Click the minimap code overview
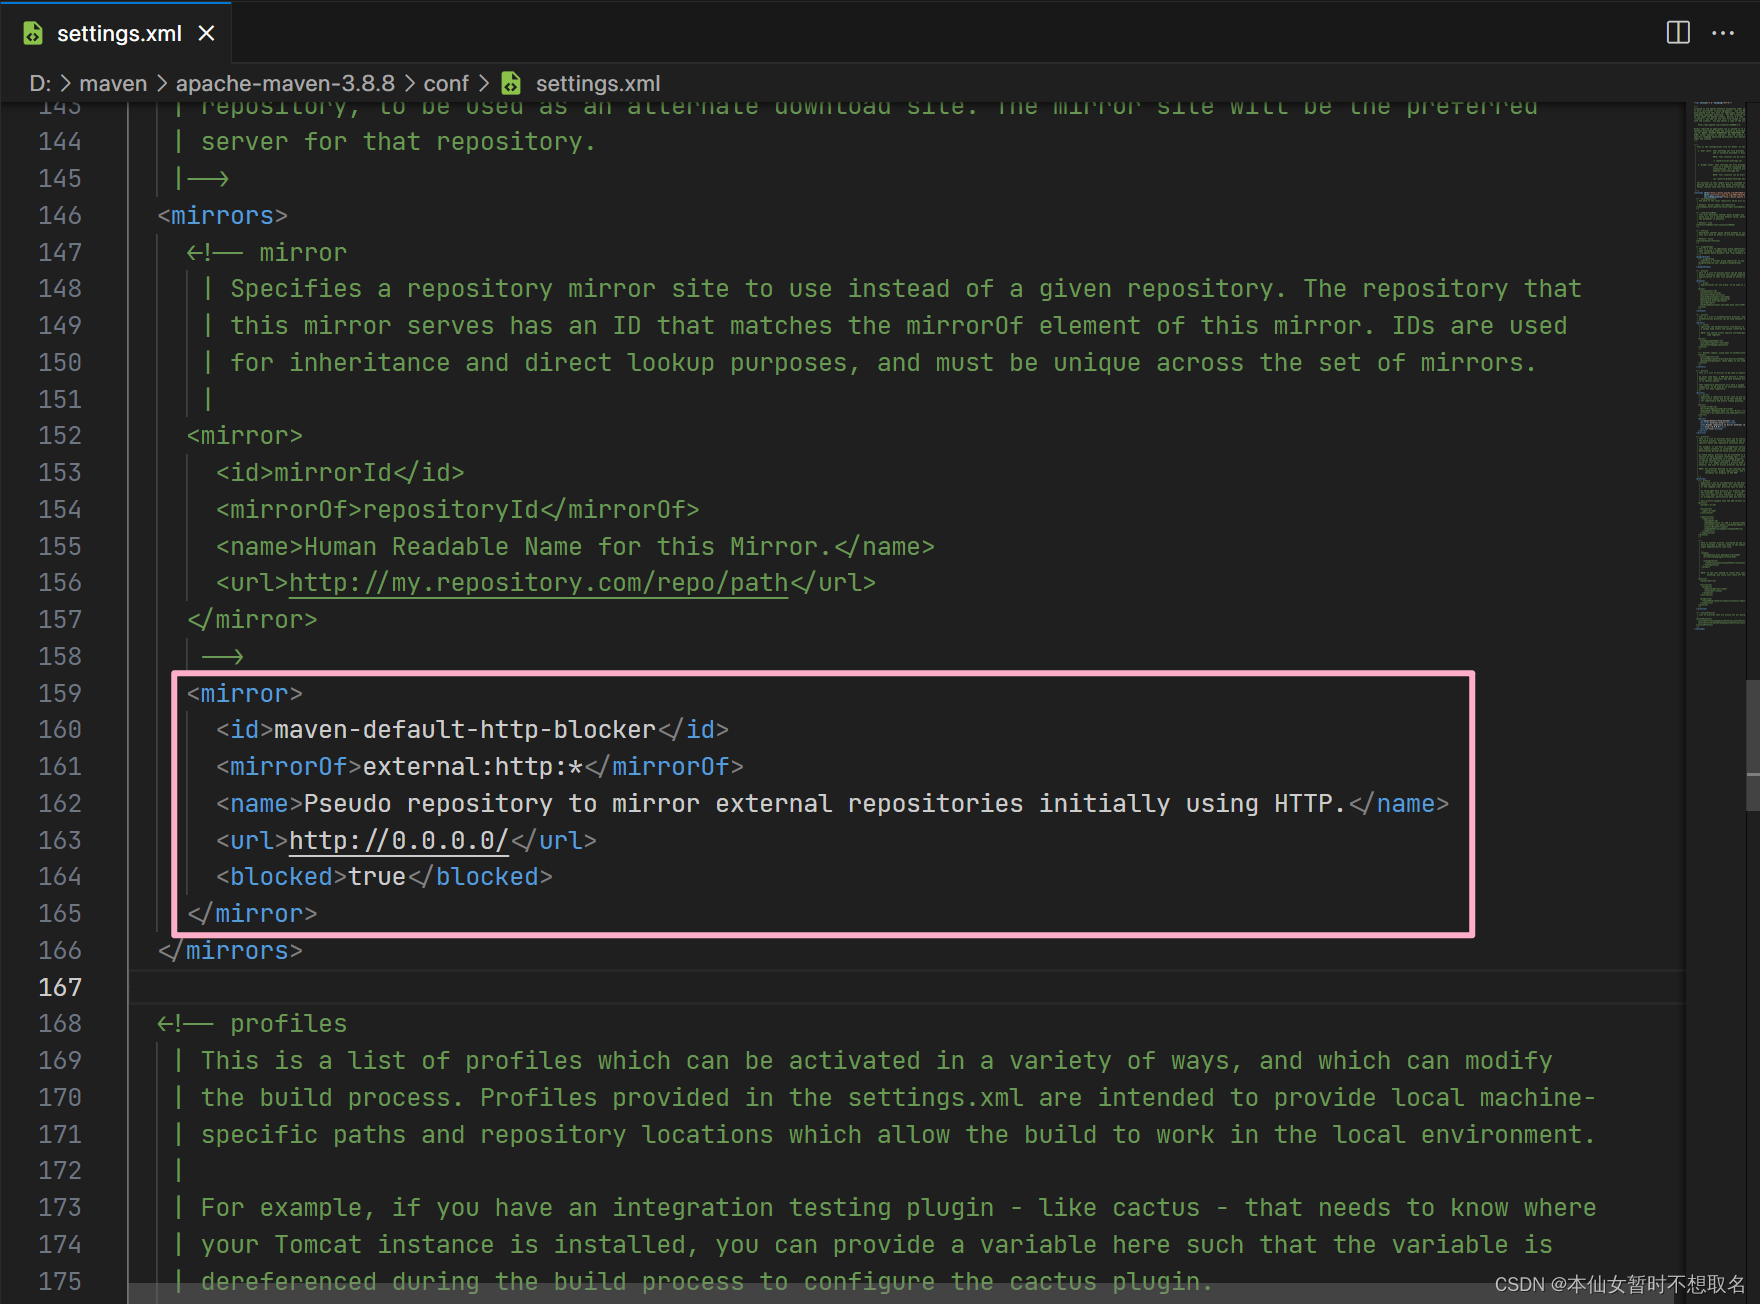 (1719, 366)
